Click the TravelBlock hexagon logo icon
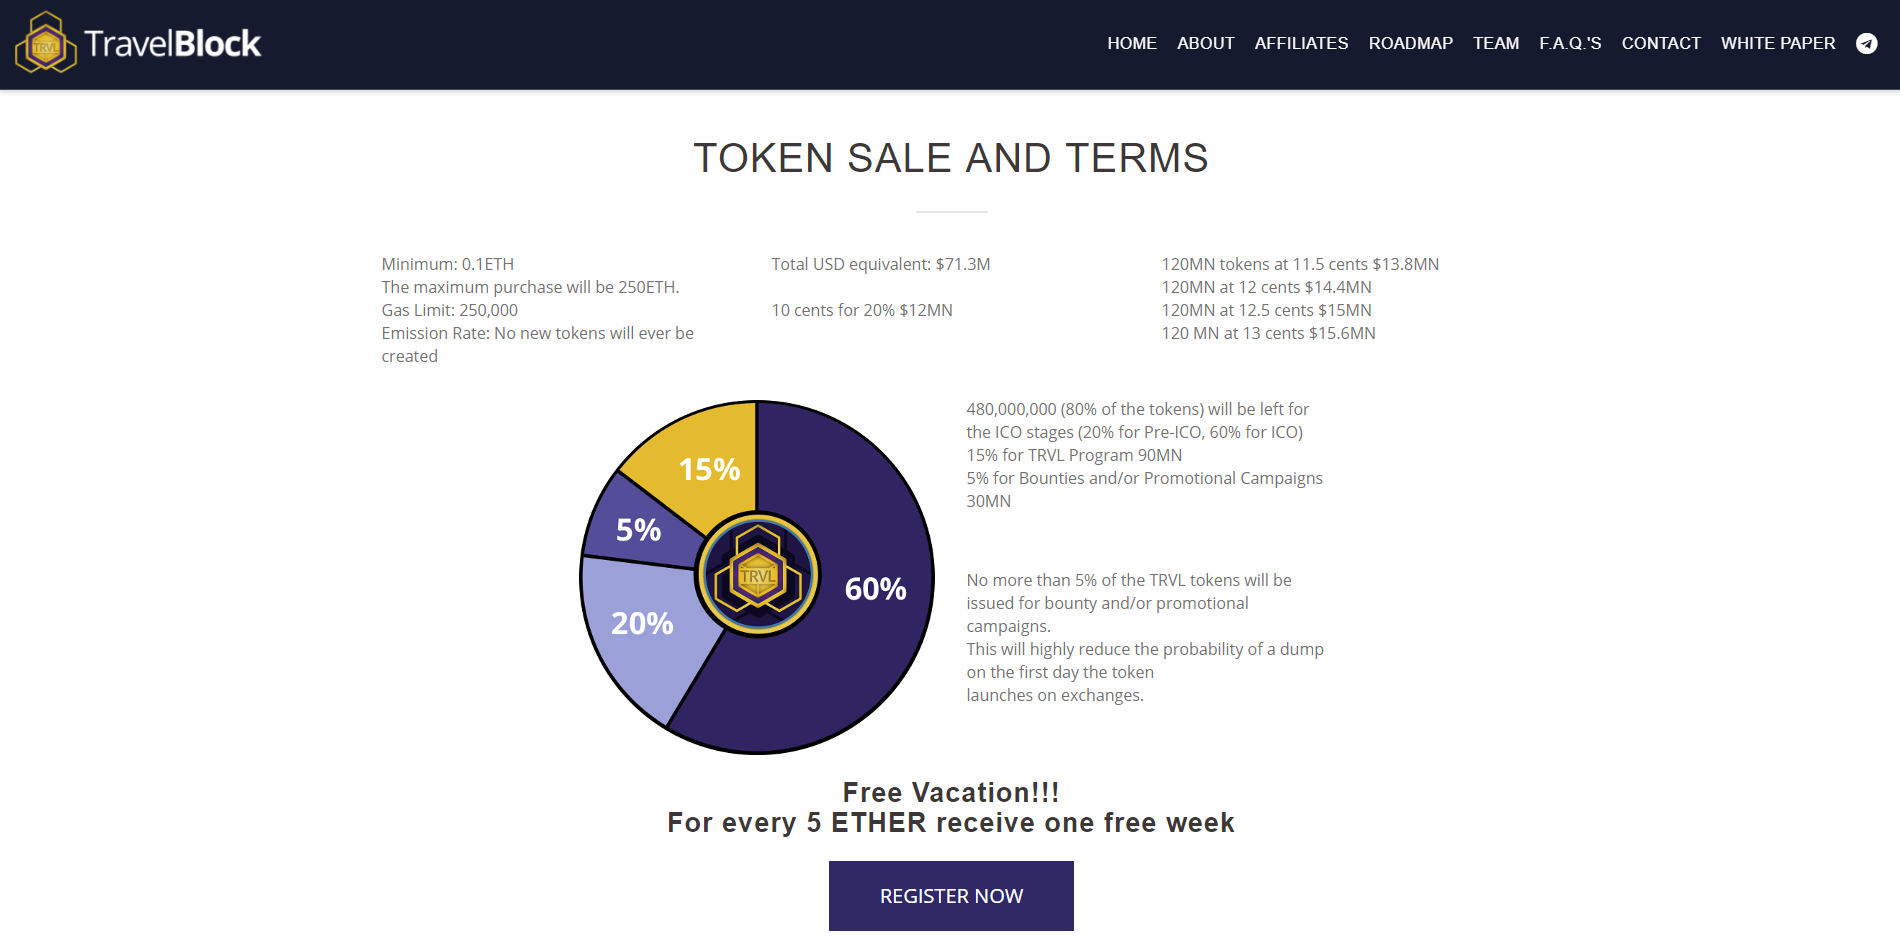Viewport: 1900px width, 945px height. pyautogui.click(x=45, y=43)
